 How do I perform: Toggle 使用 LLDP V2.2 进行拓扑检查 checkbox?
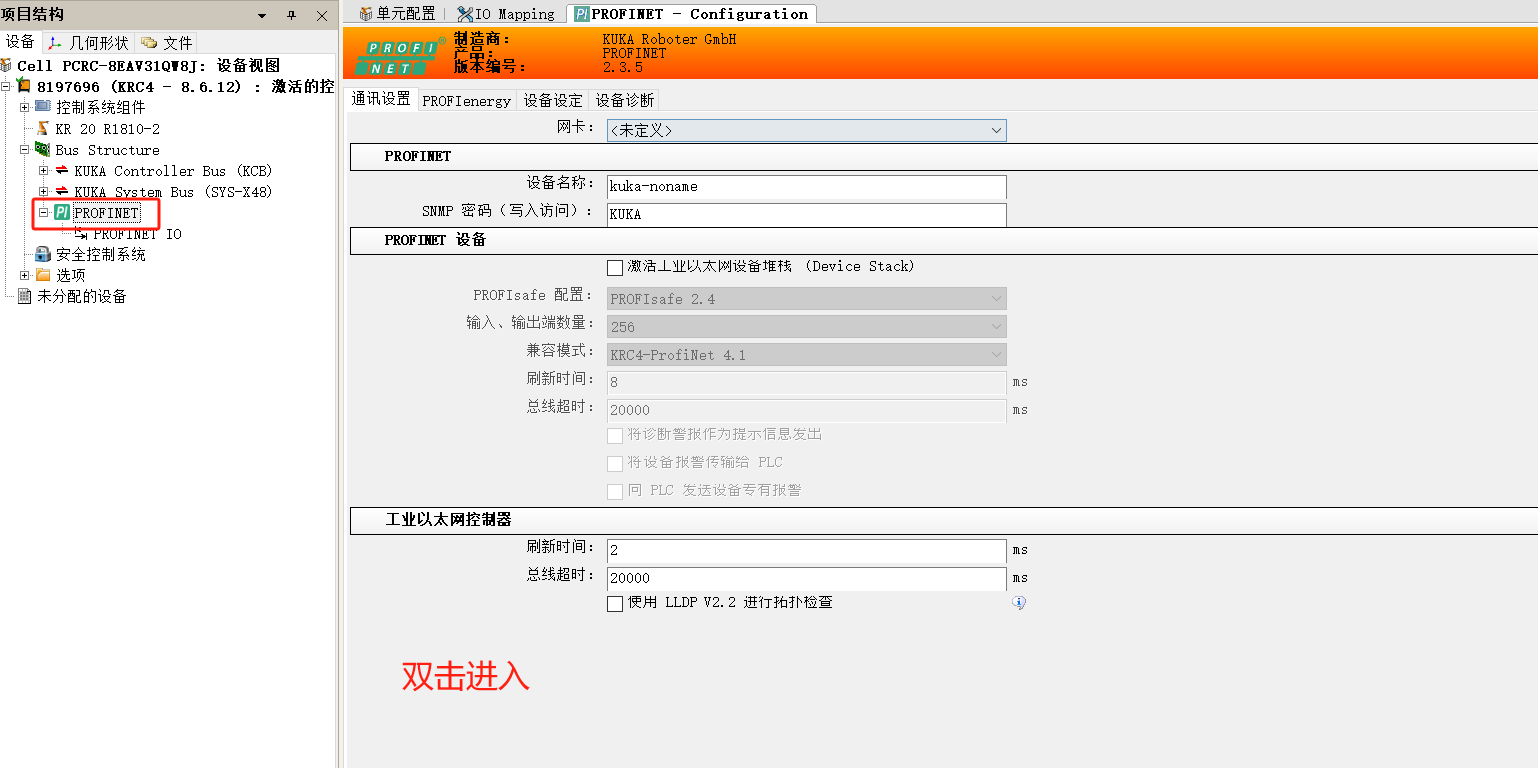tap(615, 603)
